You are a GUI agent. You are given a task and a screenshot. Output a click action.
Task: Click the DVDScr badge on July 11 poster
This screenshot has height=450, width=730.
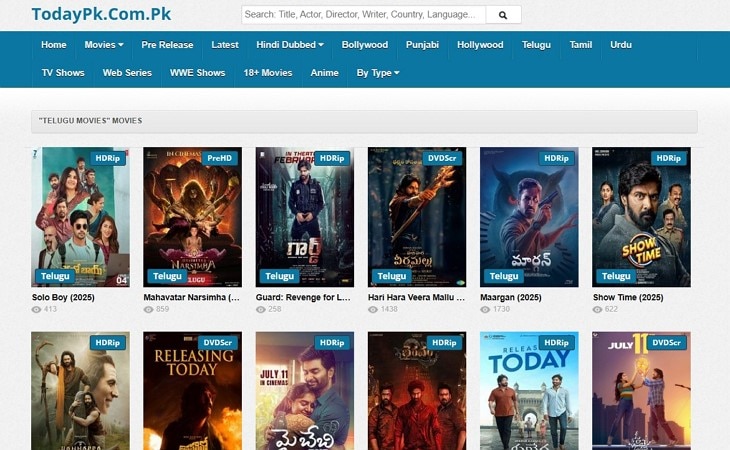pyautogui.click(x=666, y=343)
